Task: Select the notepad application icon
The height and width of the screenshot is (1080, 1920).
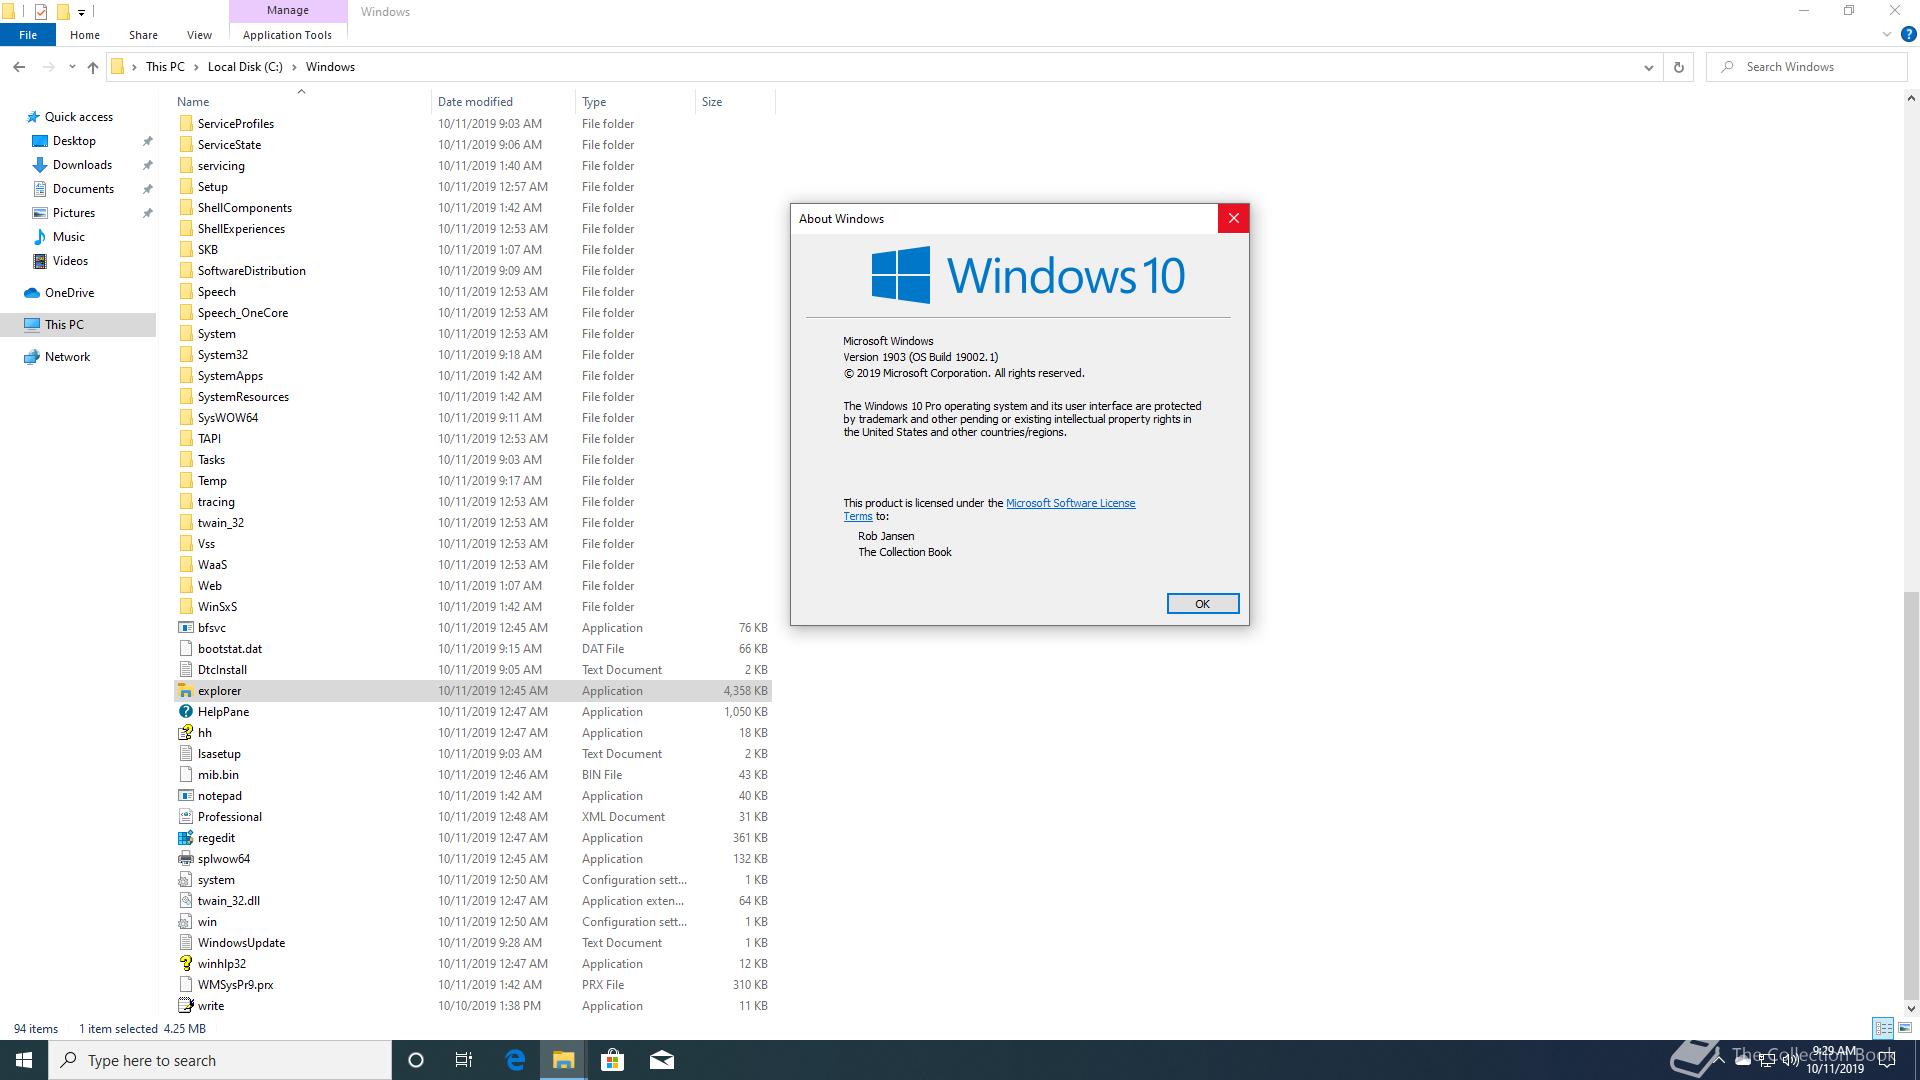Action: click(185, 796)
